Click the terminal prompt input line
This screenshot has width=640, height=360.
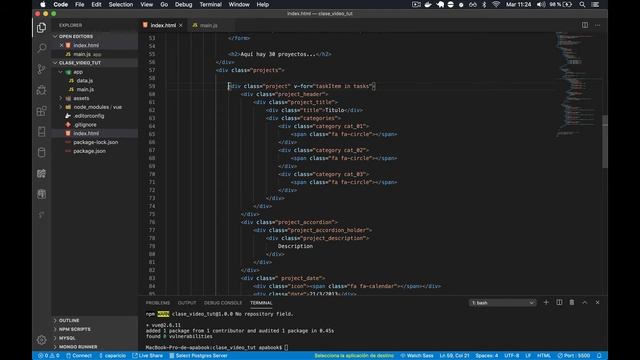tap(217, 347)
